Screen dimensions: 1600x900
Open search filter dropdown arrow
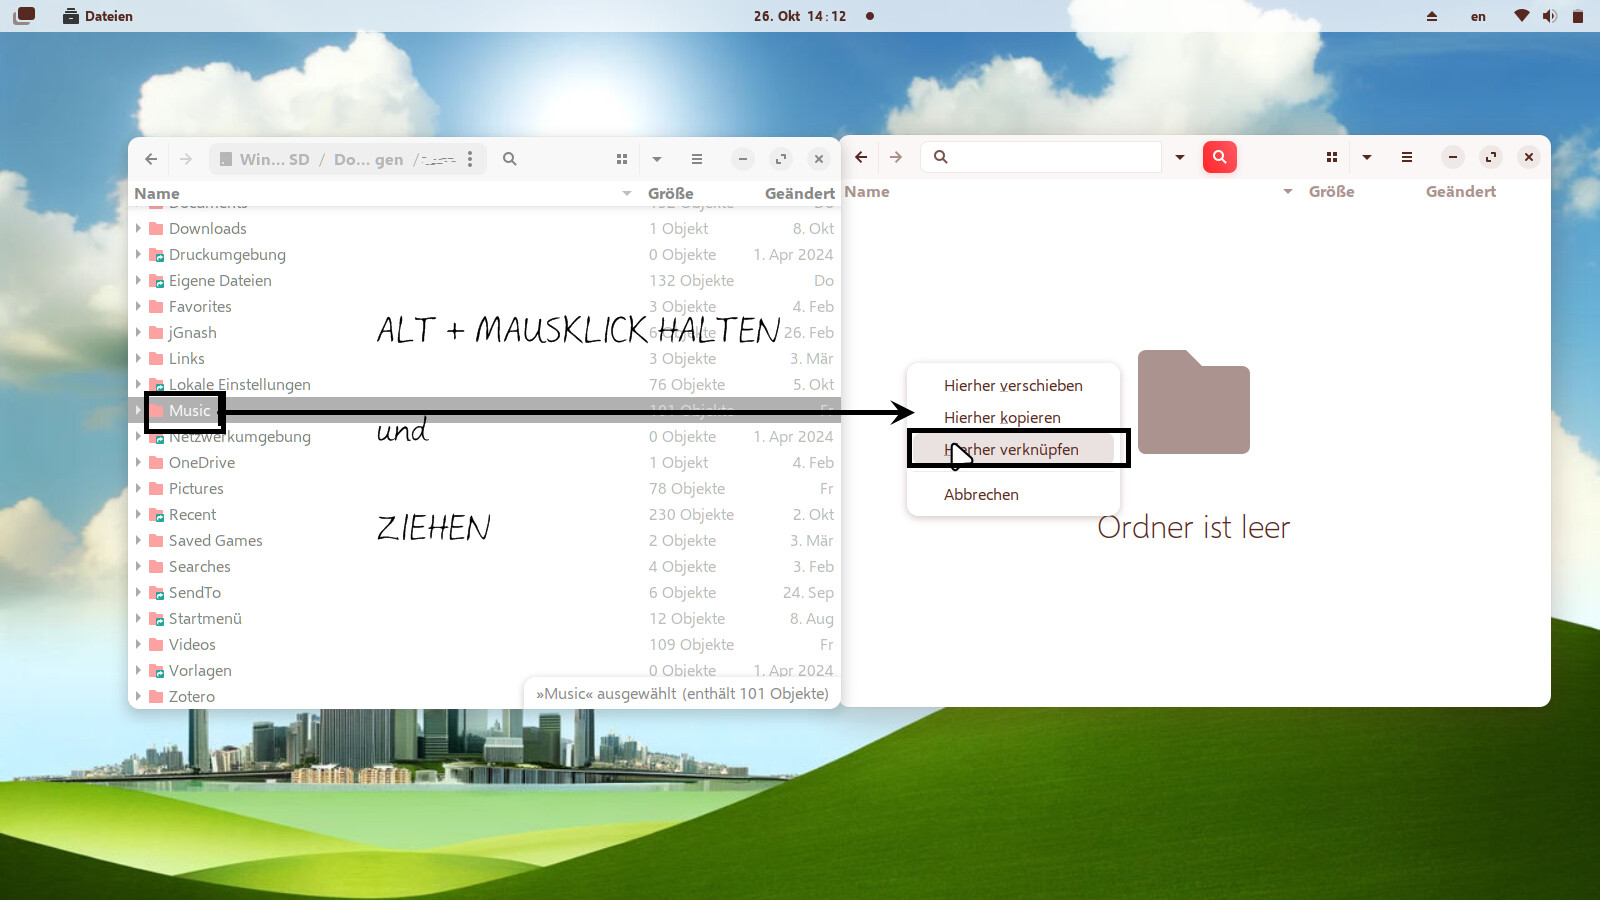tap(1180, 157)
